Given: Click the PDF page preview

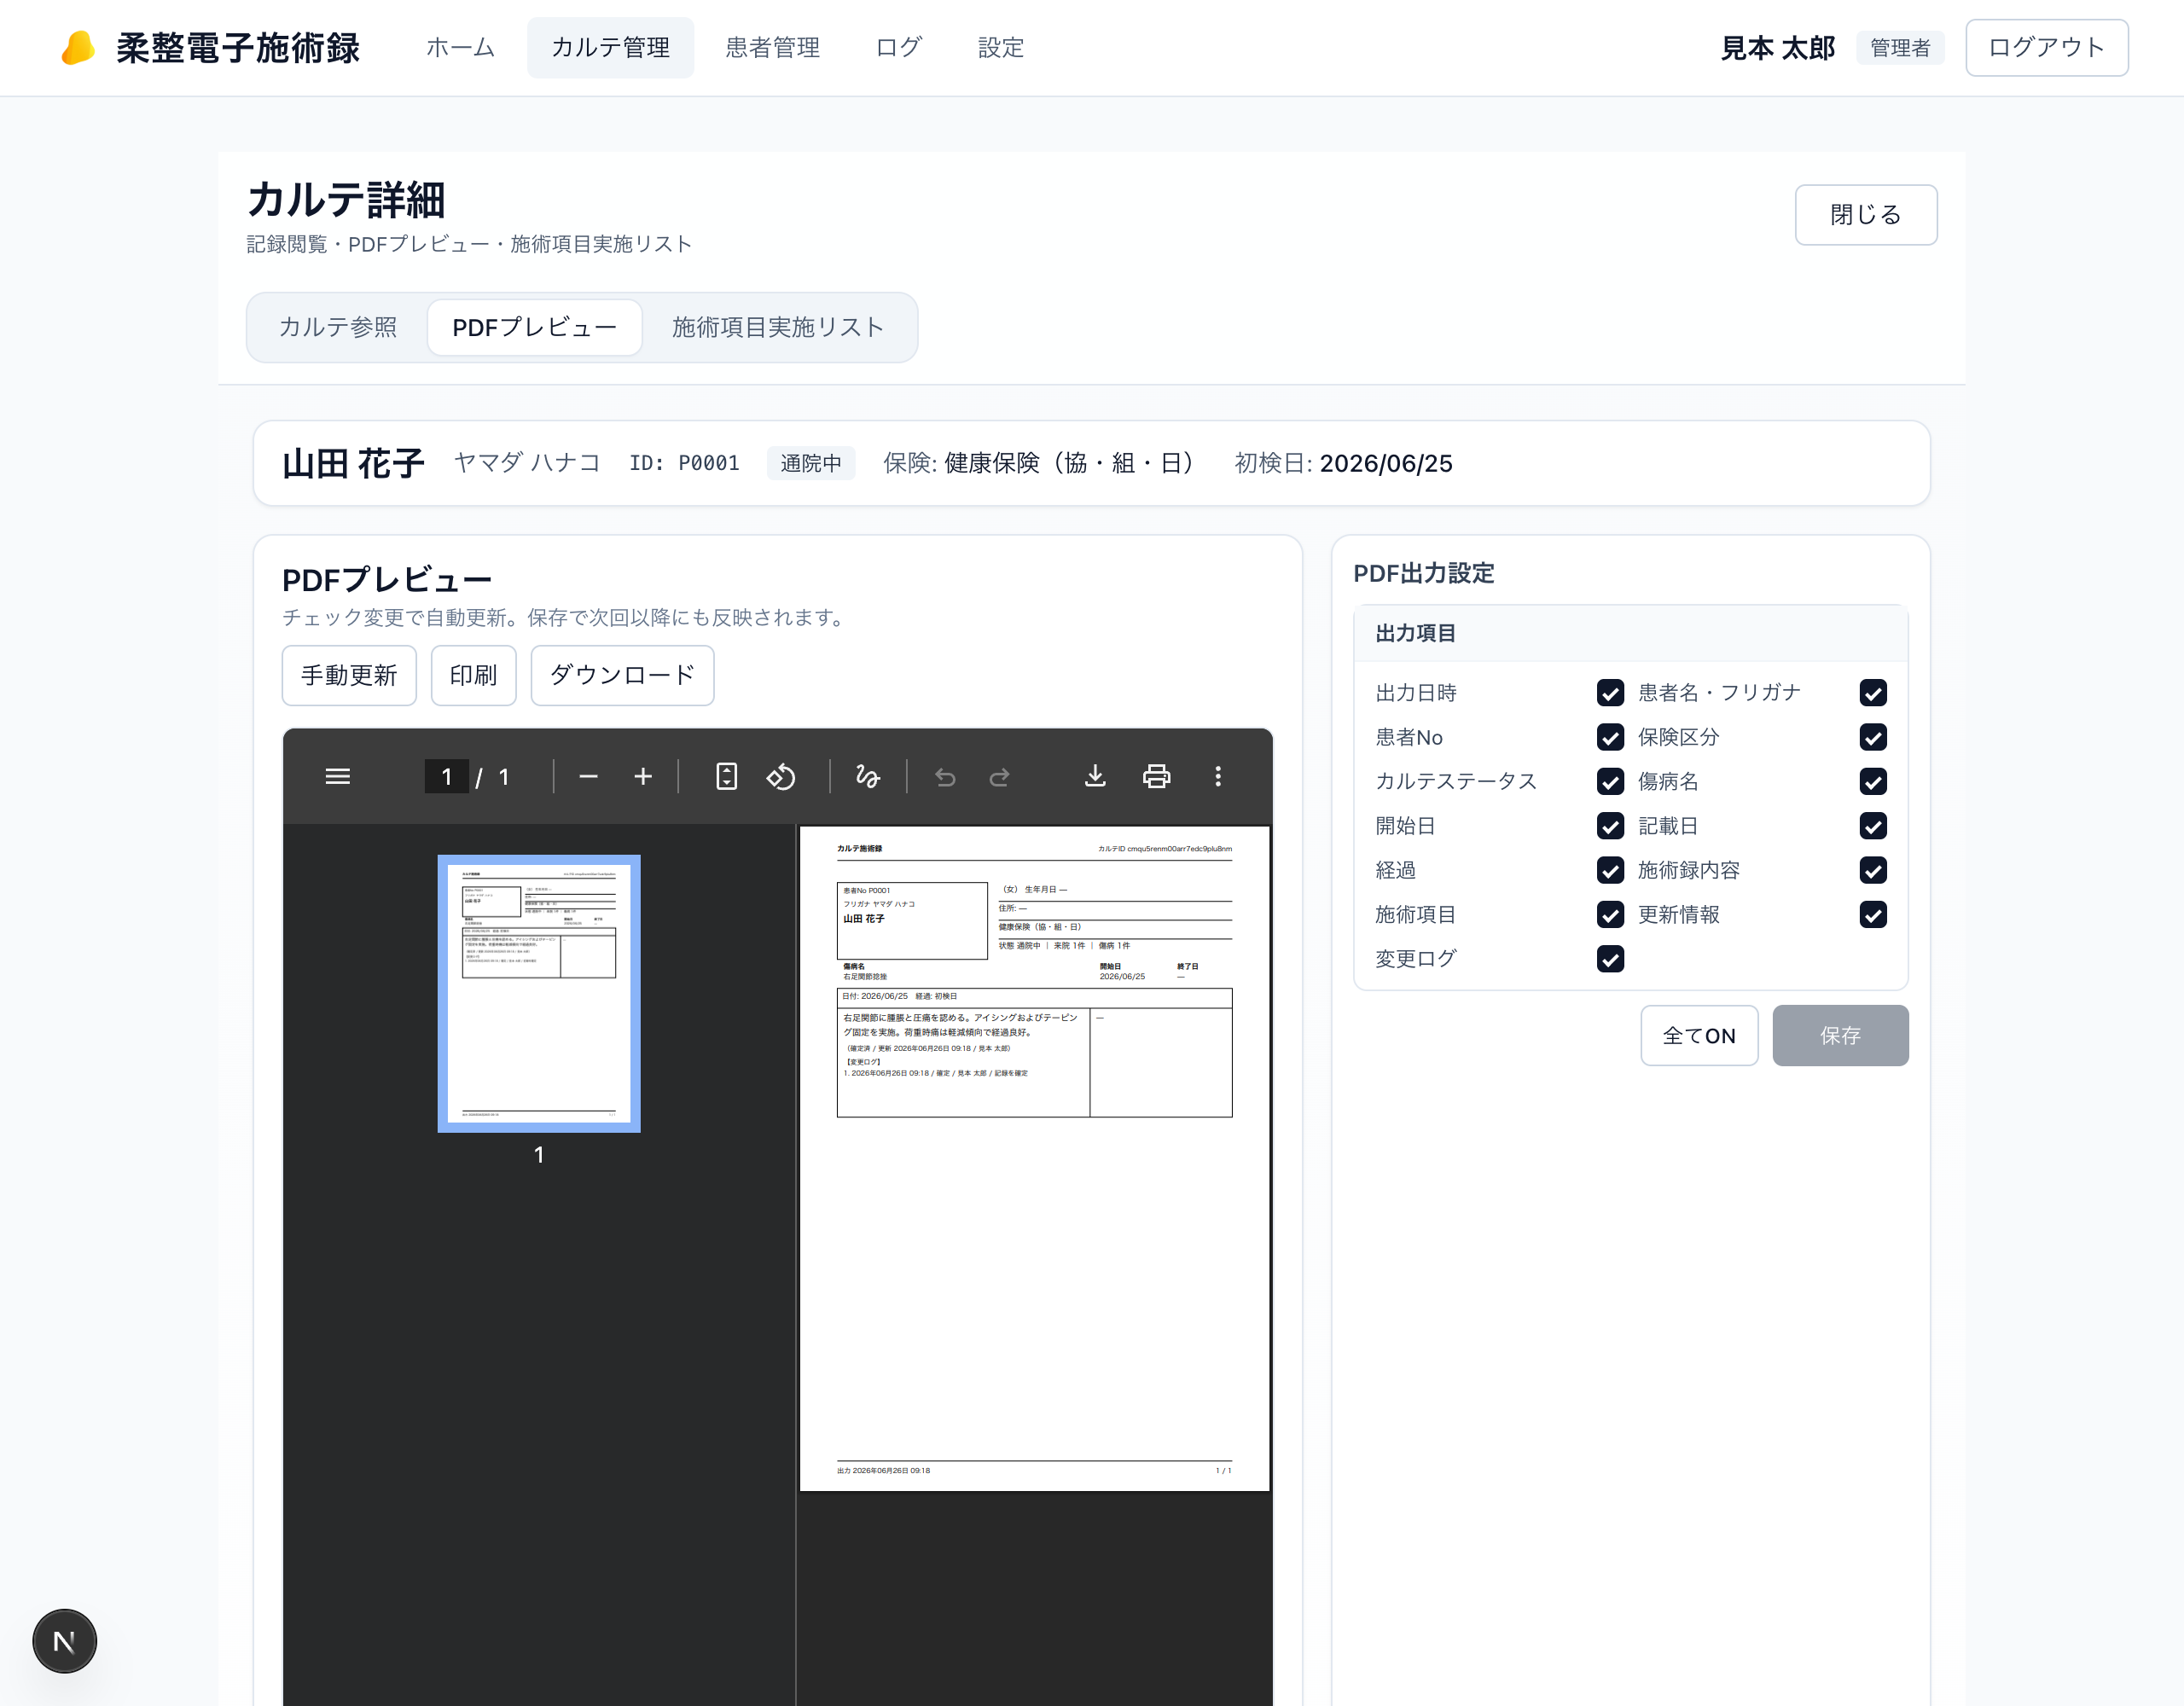Looking at the screenshot, I should [x=1034, y=1158].
